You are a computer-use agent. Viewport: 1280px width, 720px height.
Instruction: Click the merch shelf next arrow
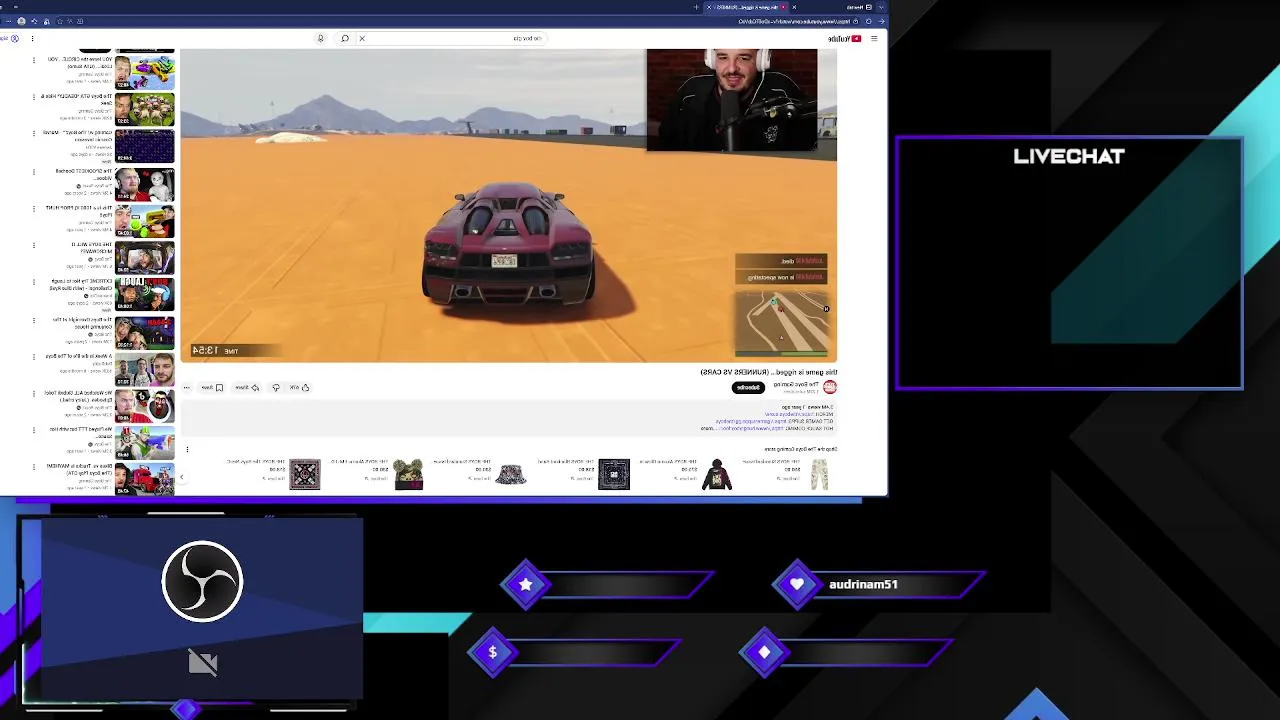coord(182,476)
